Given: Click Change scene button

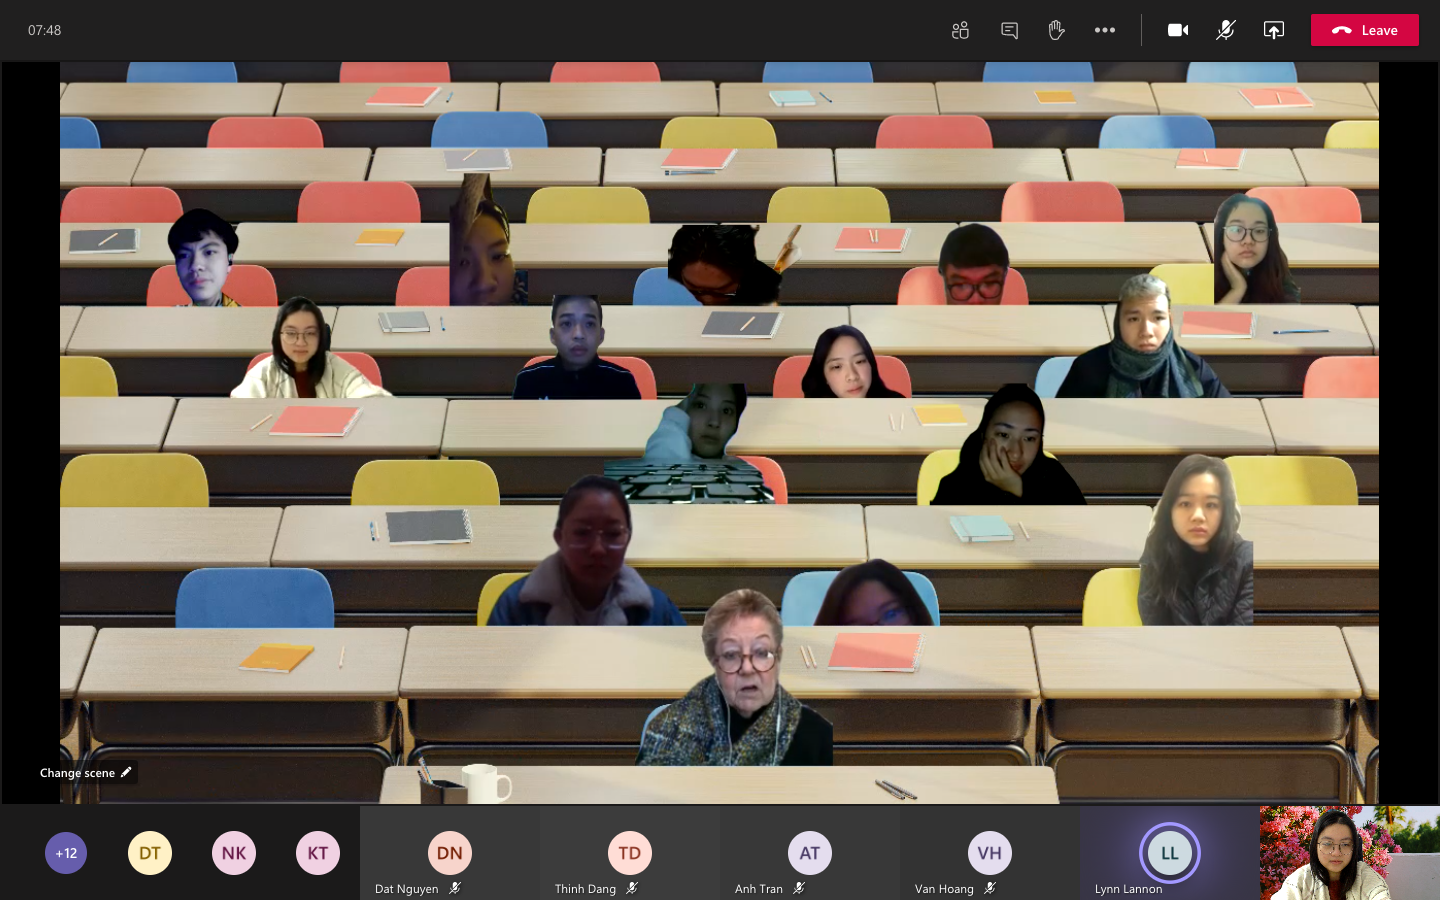Looking at the screenshot, I should 85,773.
